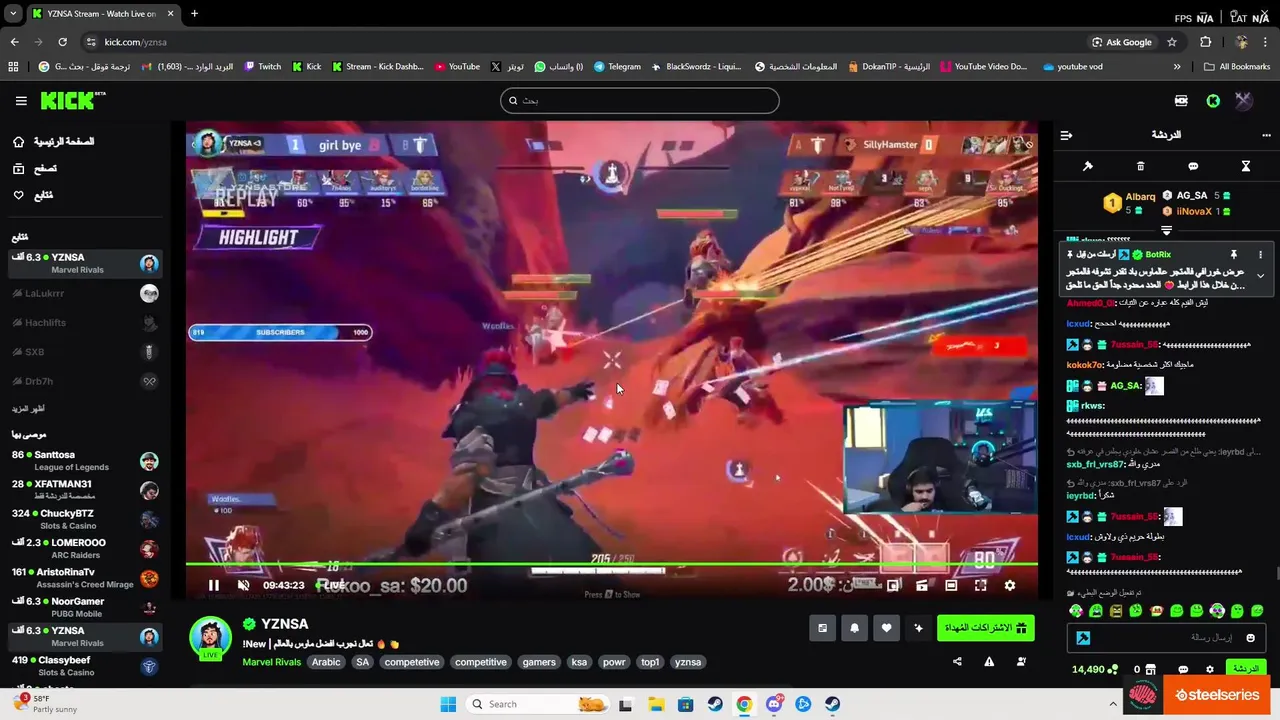Image resolution: width=1280 pixels, height=720 pixels.
Task: Click chat bubble icon in chat toolbar
Action: (1193, 166)
